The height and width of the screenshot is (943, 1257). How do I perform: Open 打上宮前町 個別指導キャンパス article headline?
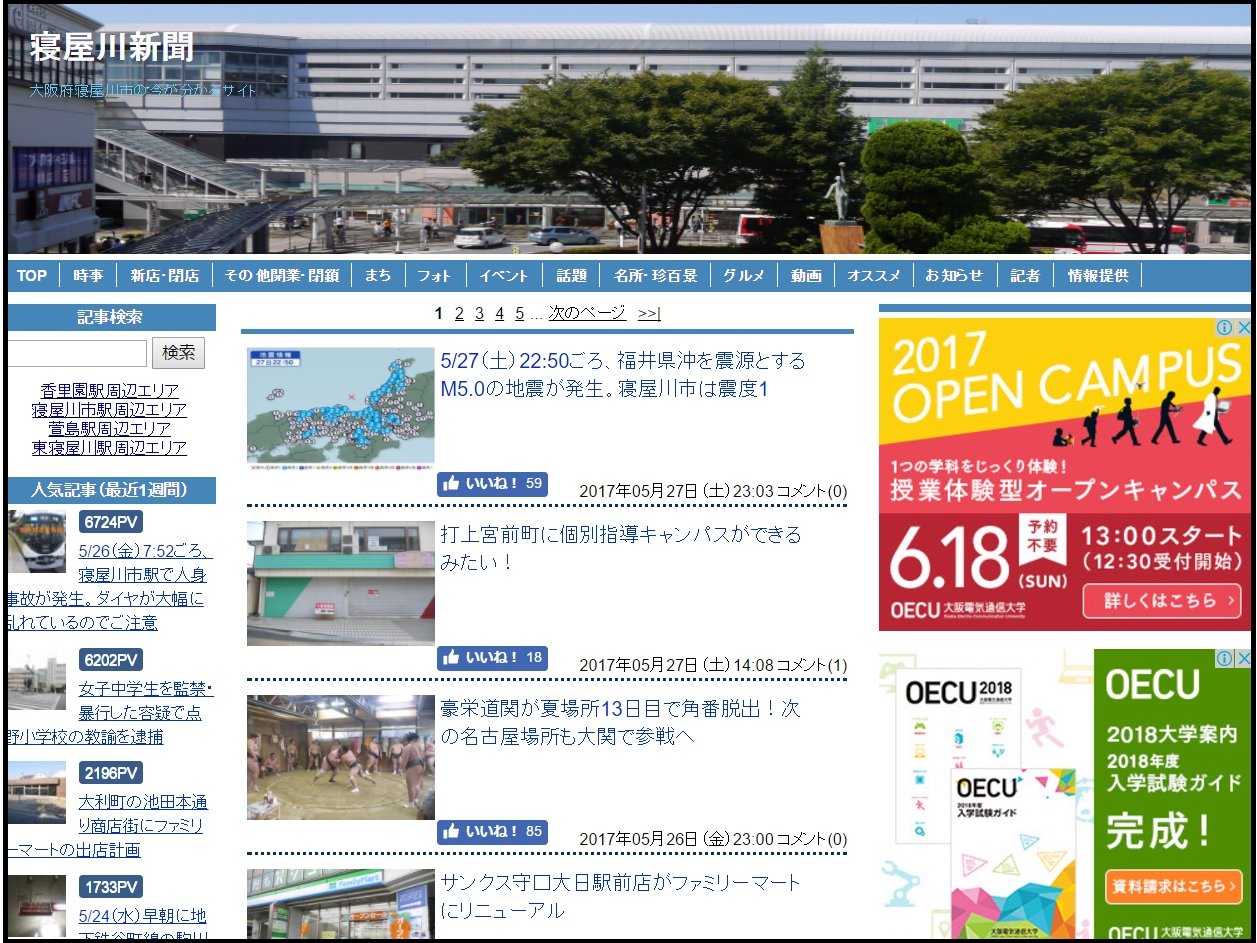tap(621, 548)
